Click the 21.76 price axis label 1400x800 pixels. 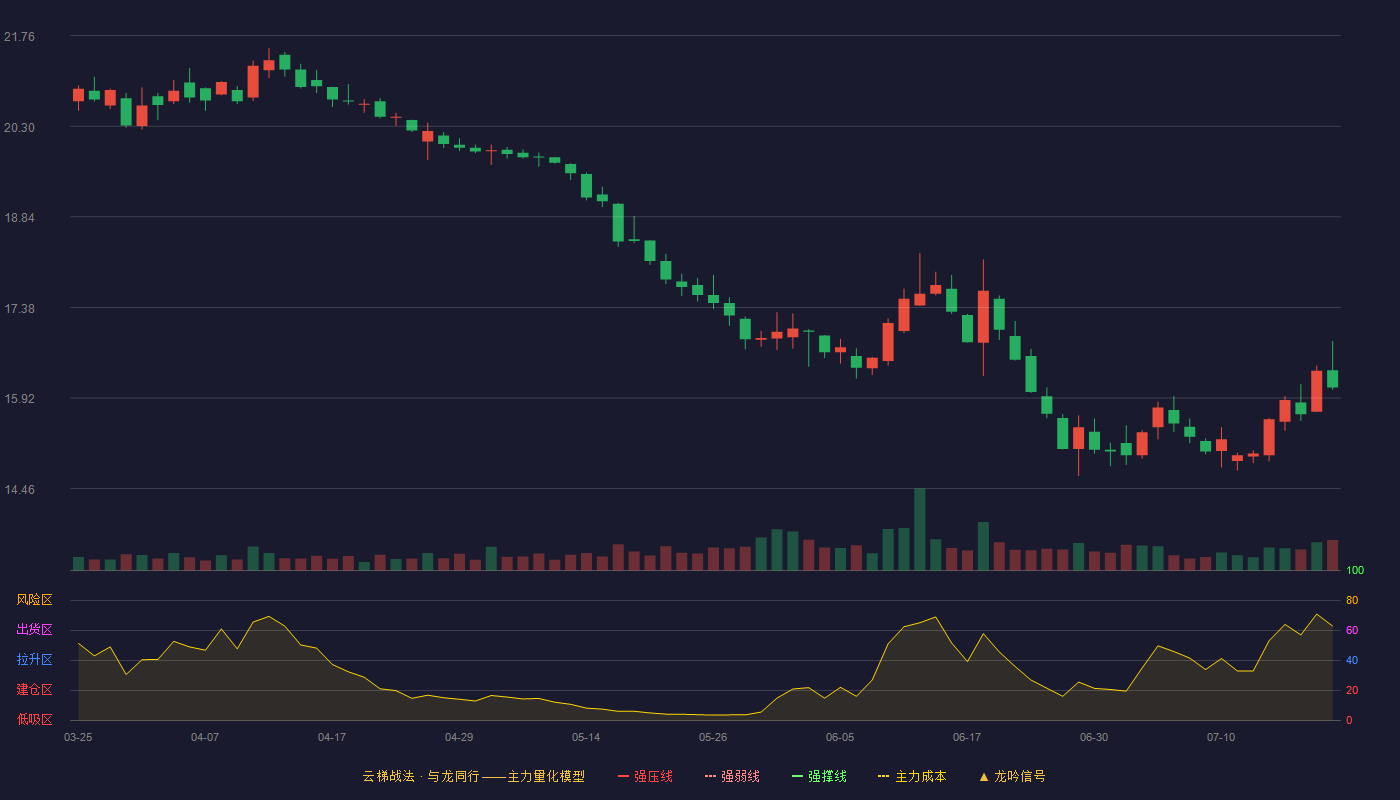pos(19,37)
